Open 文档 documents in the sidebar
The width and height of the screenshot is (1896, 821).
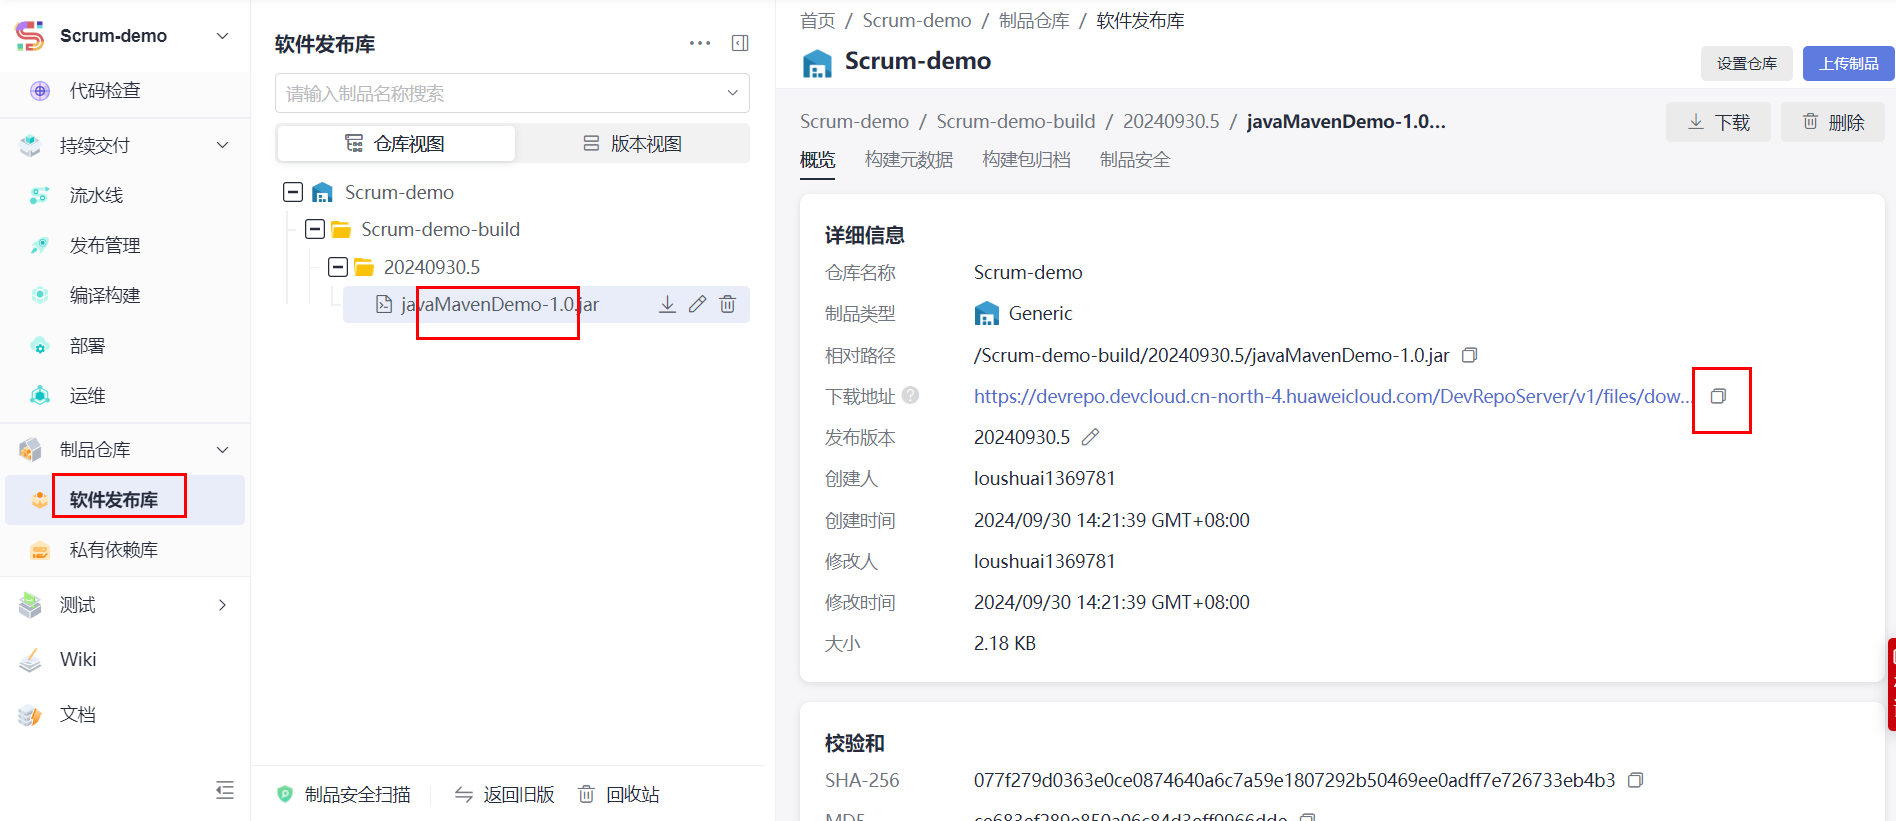78,714
